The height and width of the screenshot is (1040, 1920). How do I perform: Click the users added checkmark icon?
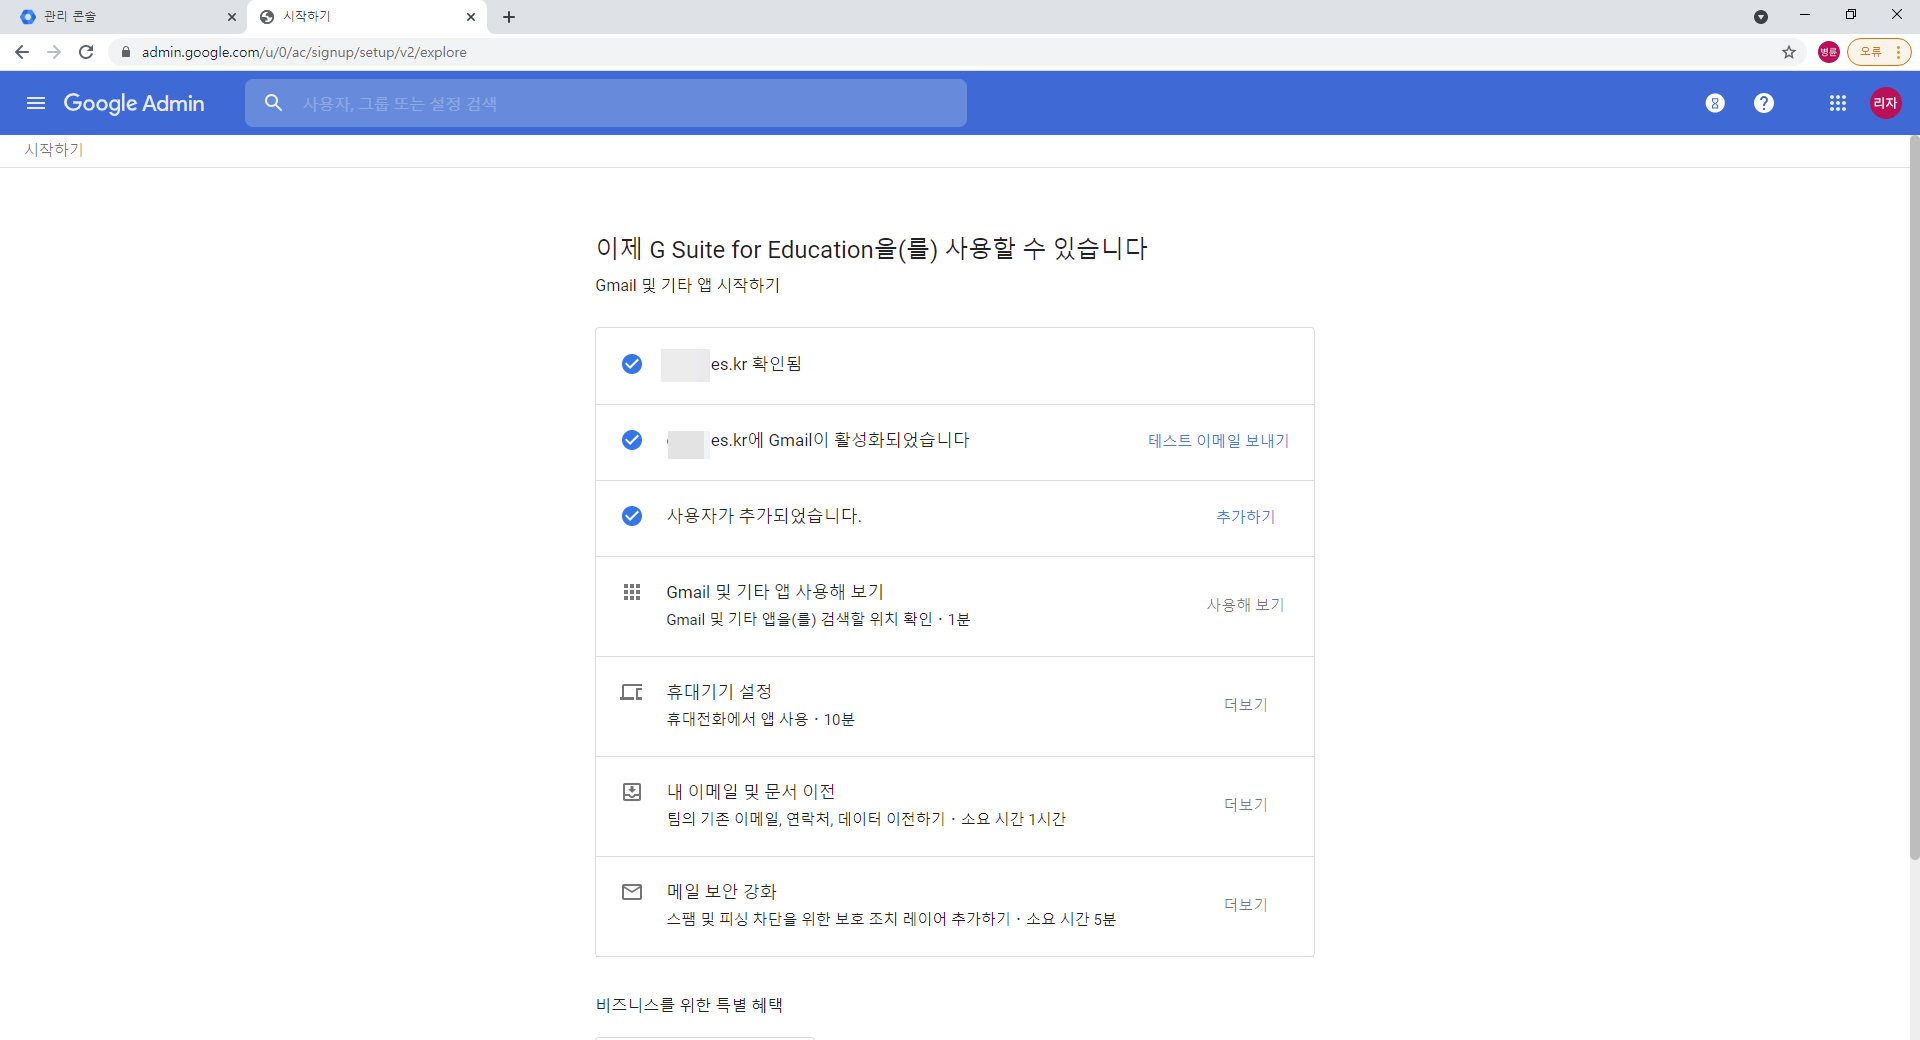(x=632, y=516)
